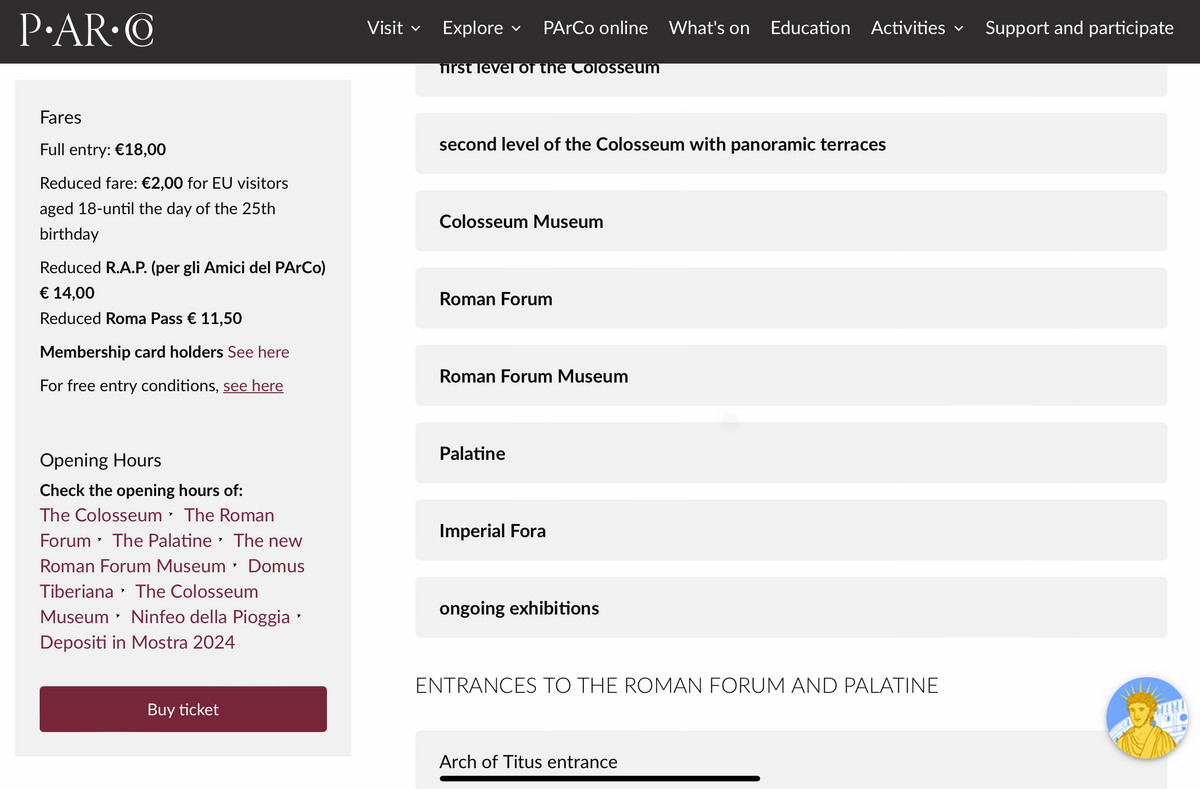Open Ninfeo della Pioggia hours link

(x=210, y=617)
